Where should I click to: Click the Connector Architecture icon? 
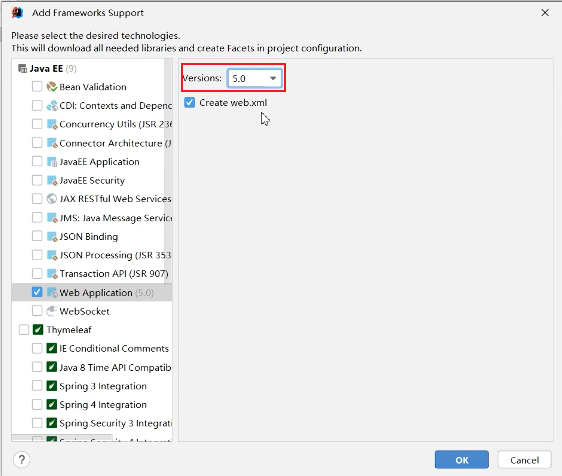[52, 143]
